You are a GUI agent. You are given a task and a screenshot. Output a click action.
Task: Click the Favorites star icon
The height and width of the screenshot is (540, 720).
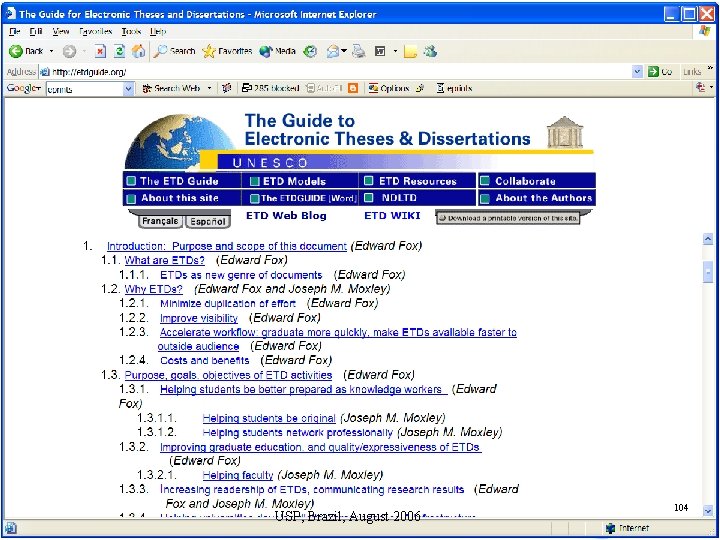click(x=208, y=51)
